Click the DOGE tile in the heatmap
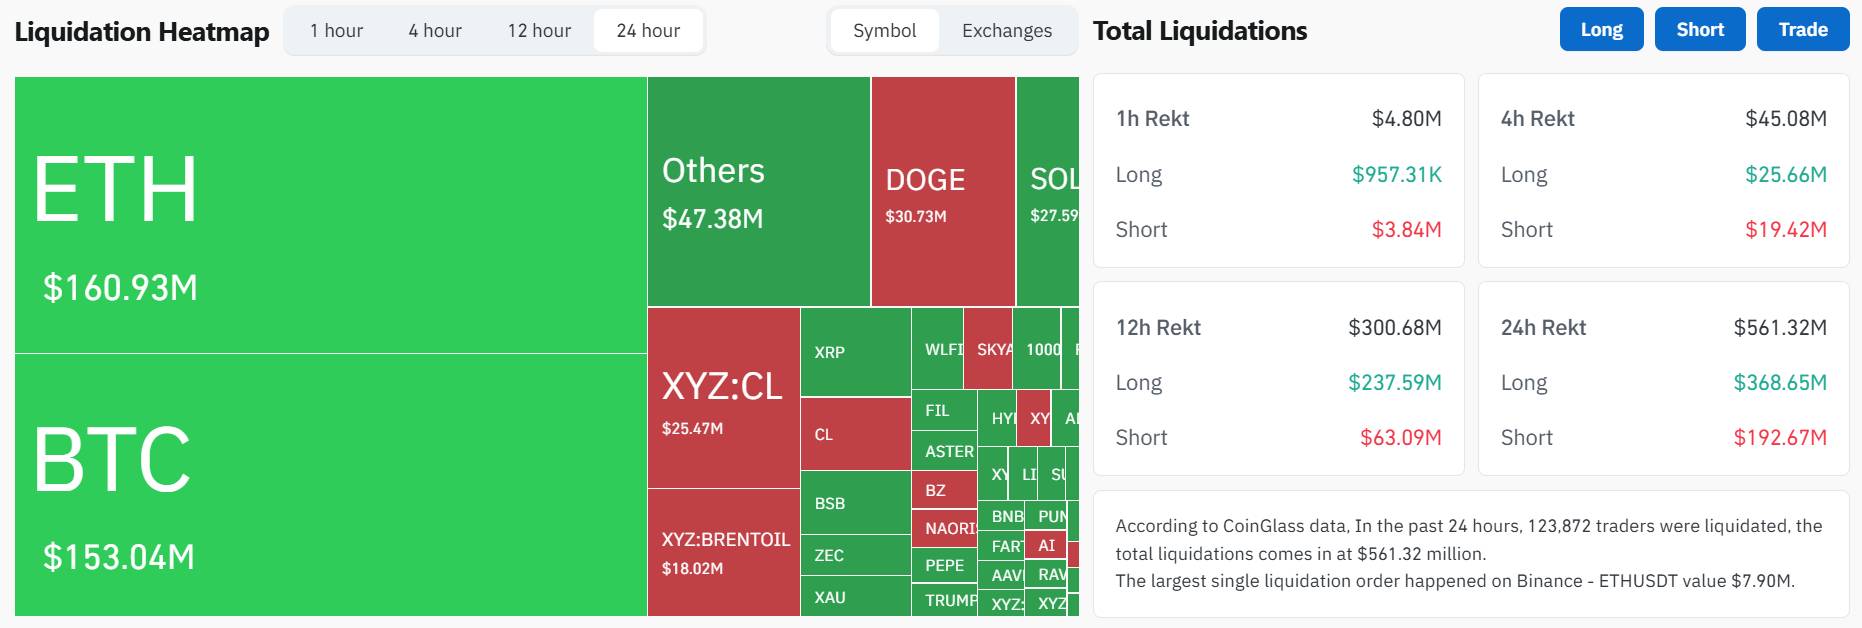1862x628 pixels. (x=941, y=190)
